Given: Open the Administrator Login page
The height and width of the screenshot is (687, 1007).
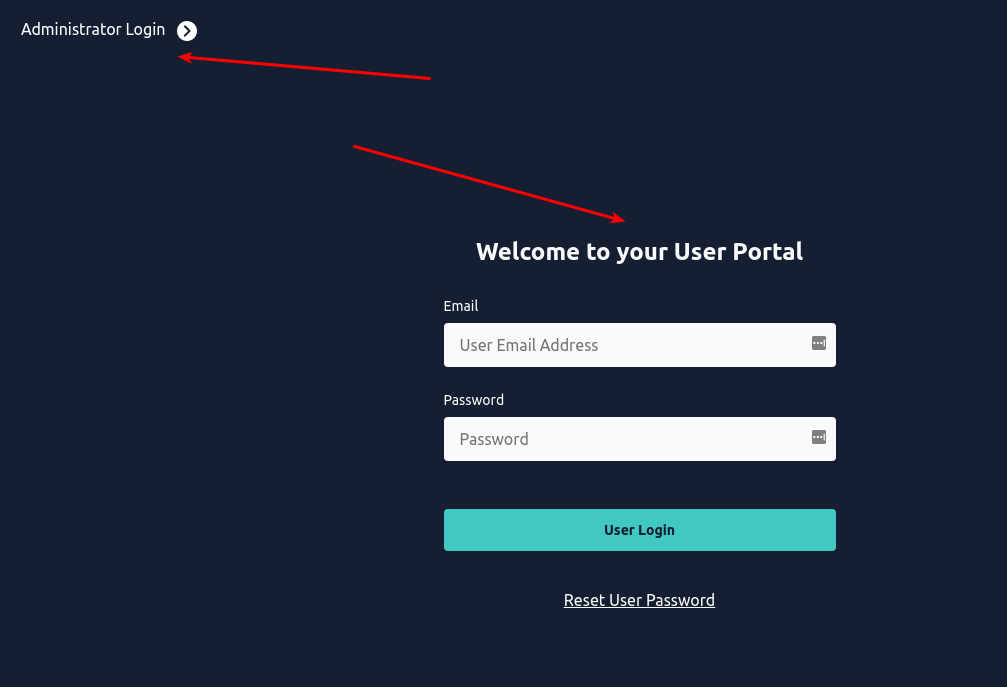Looking at the screenshot, I should pos(93,30).
